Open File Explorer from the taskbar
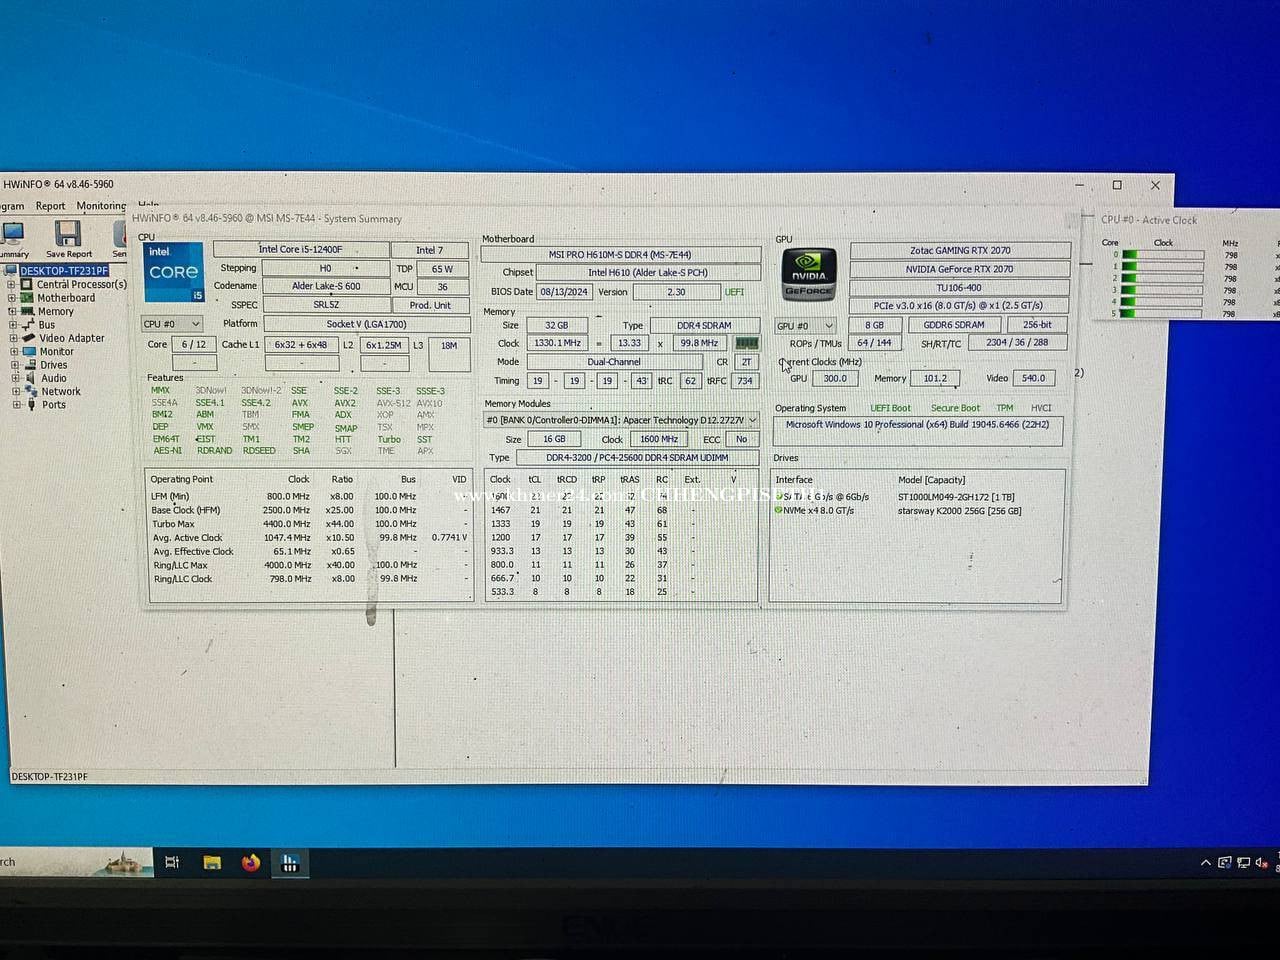This screenshot has height=960, width=1280. 212,862
